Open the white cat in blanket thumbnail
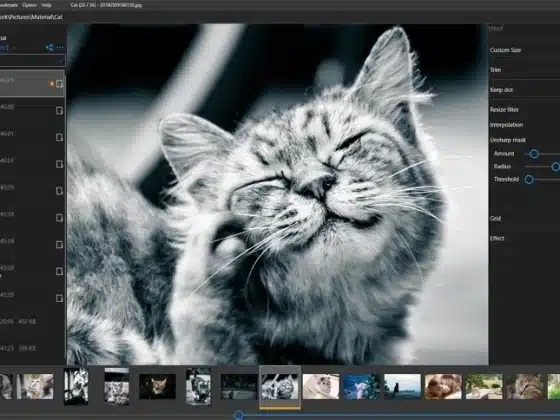 pyautogui.click(x=321, y=387)
